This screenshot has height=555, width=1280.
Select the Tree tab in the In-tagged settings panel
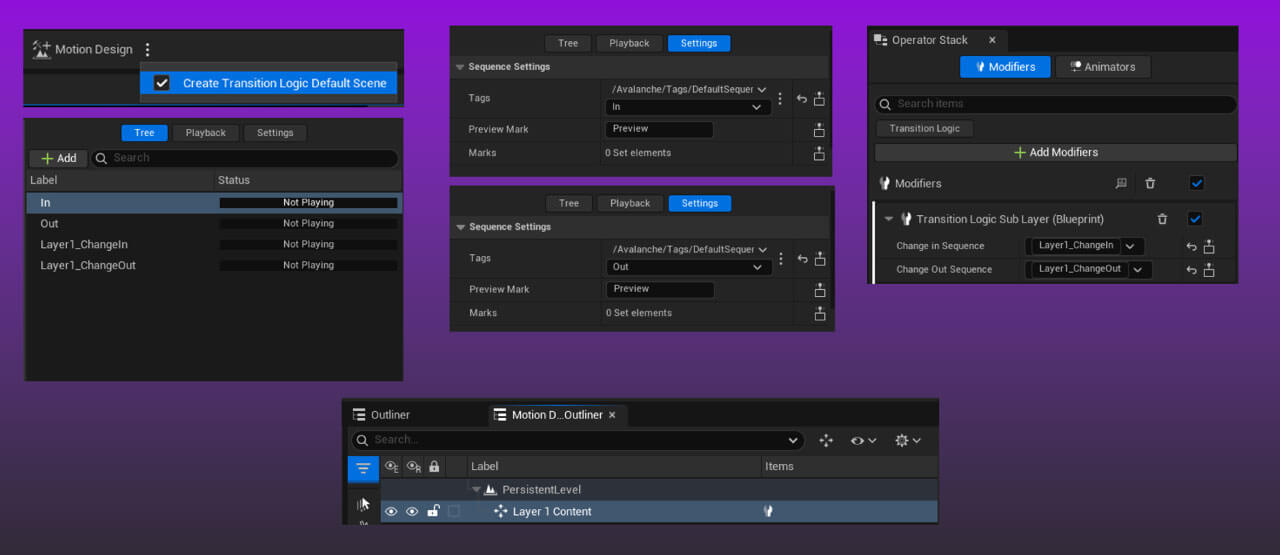coord(568,43)
